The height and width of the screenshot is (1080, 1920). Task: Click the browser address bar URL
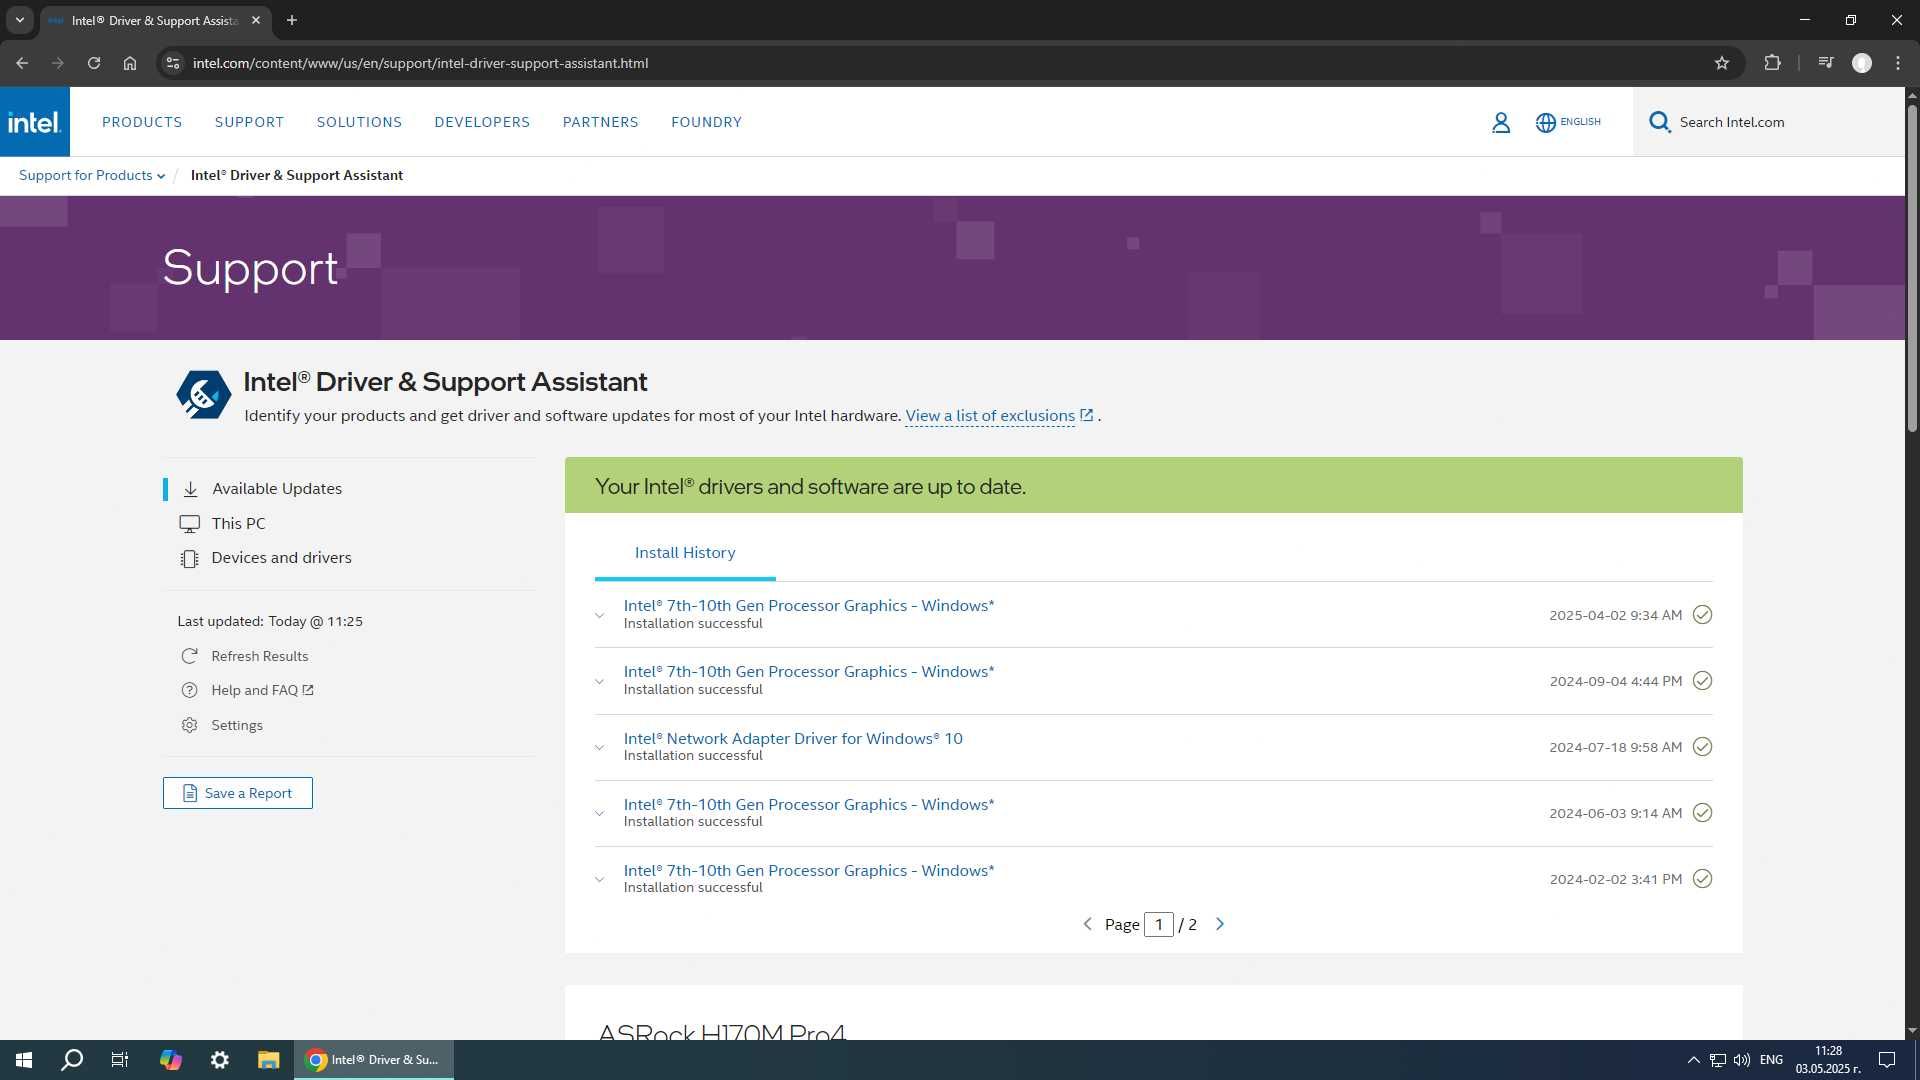pos(420,63)
